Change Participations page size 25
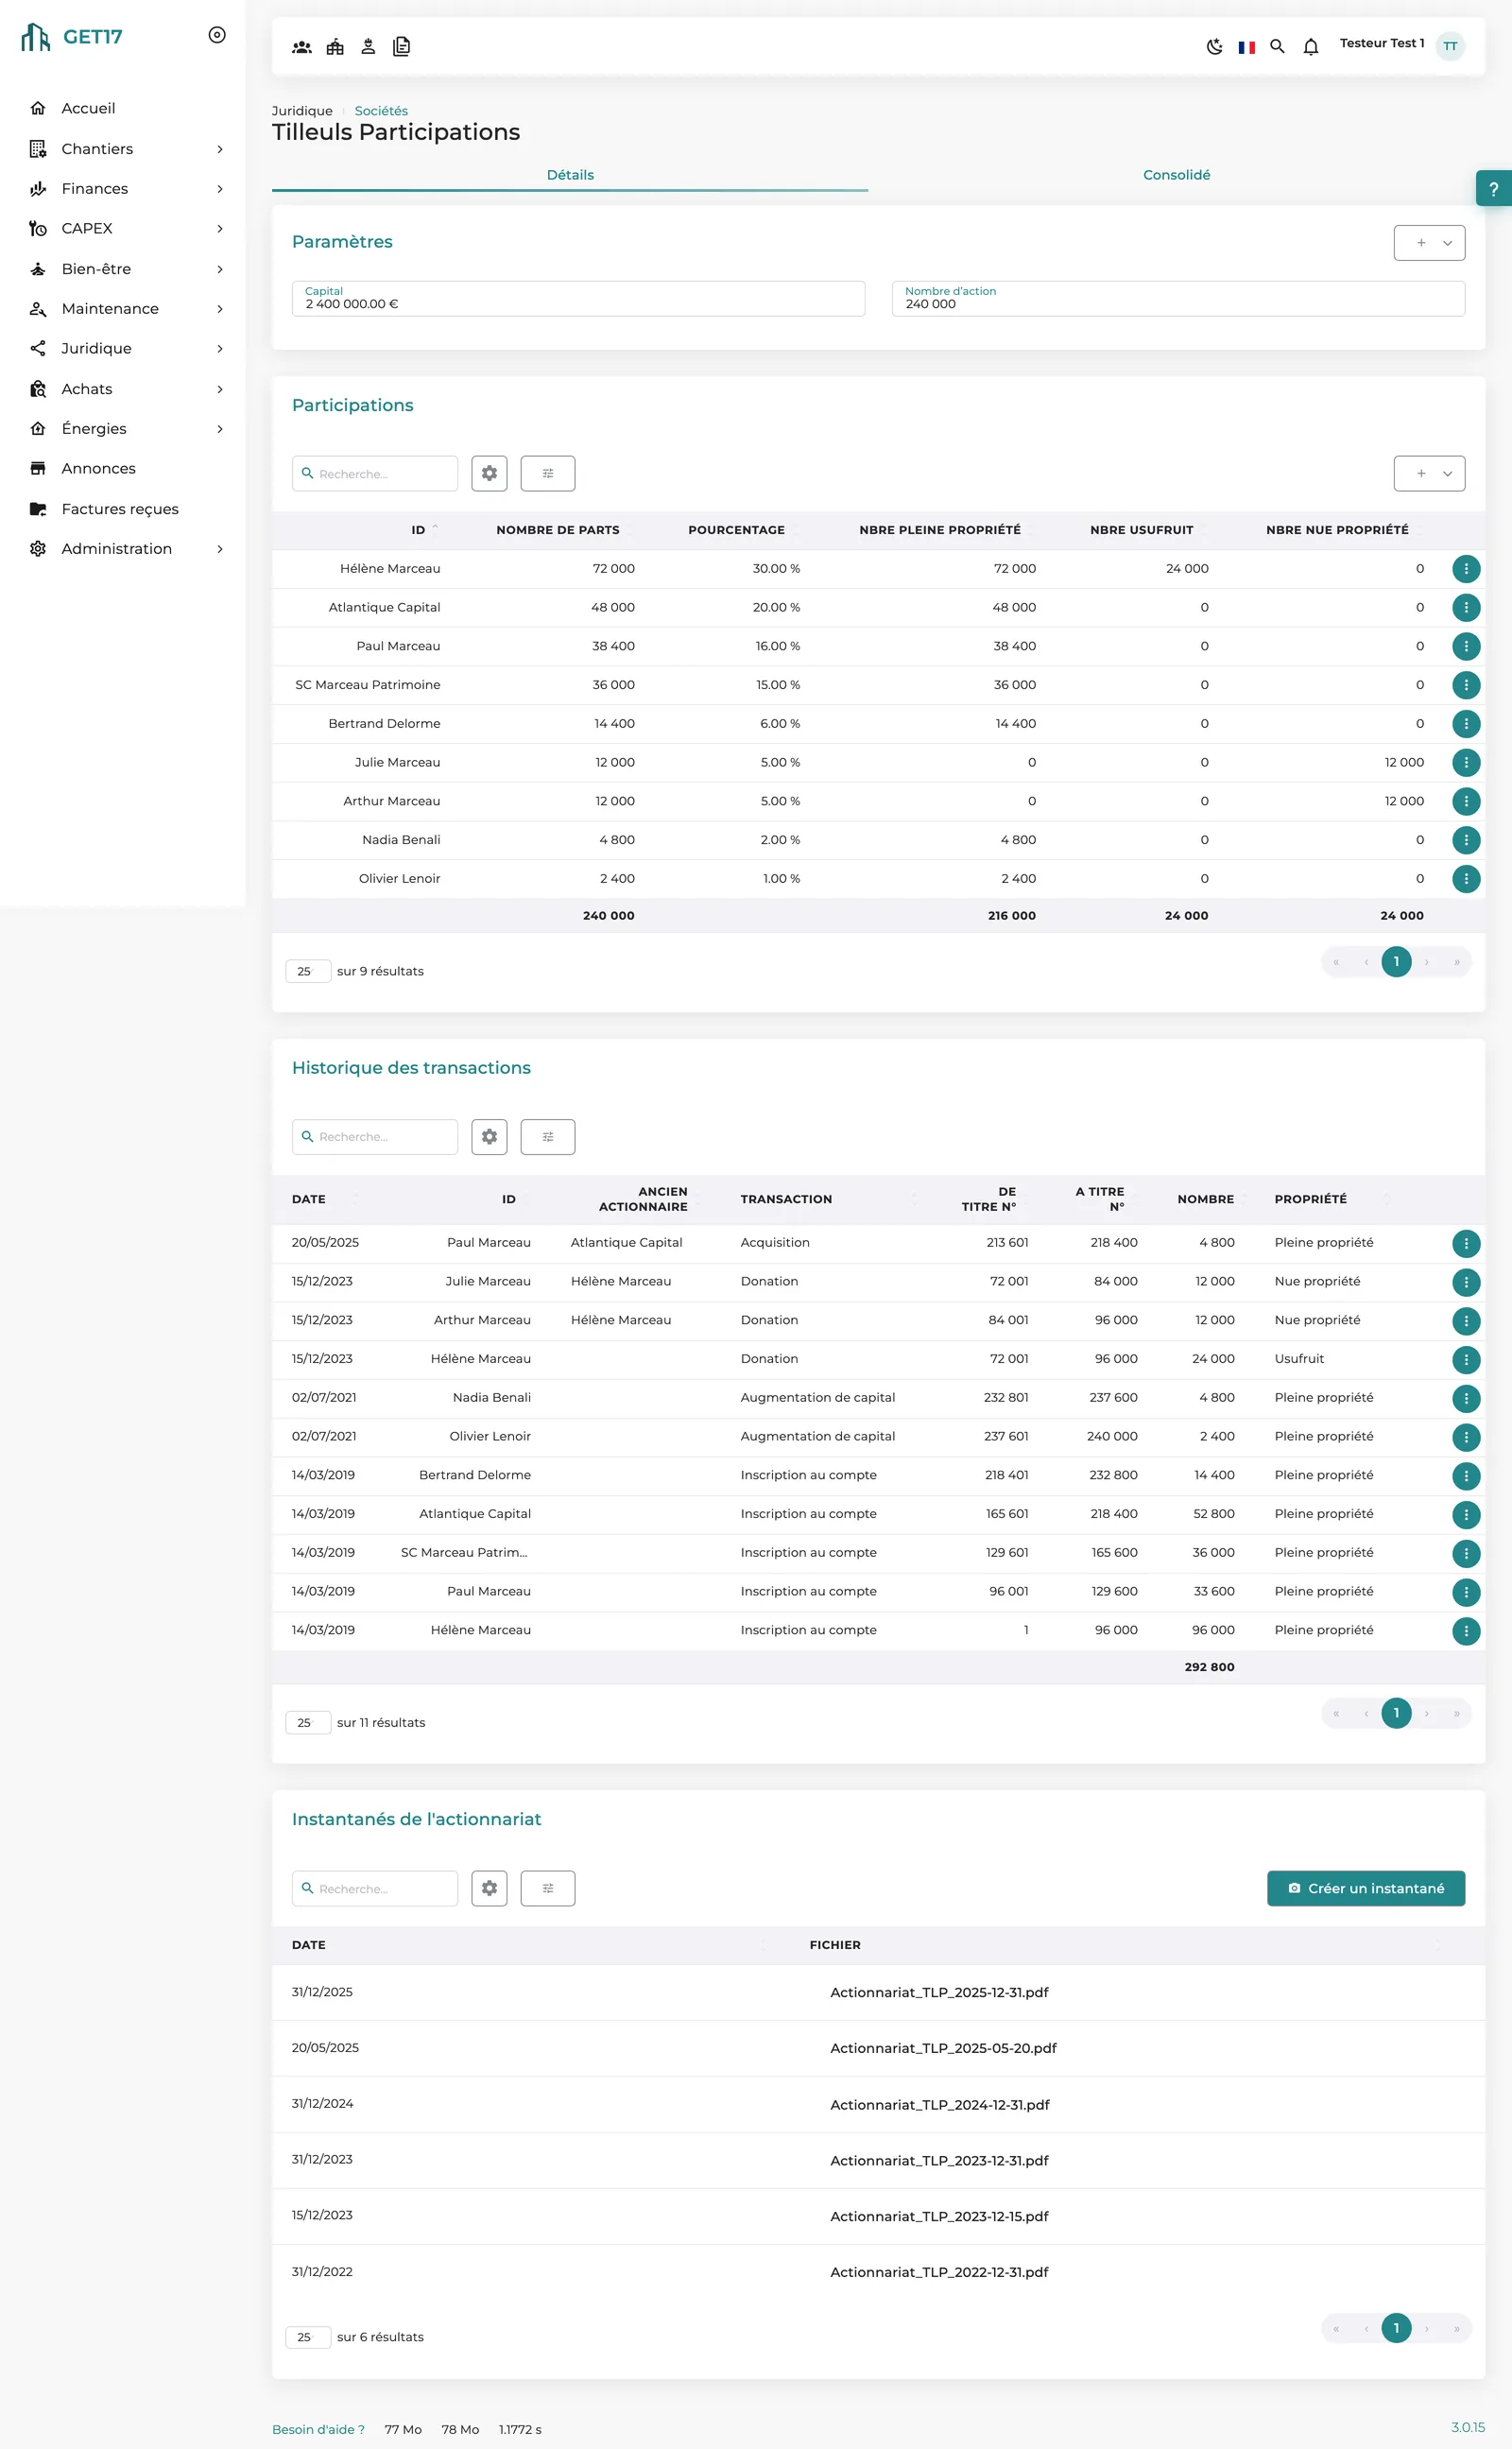This screenshot has height=2449, width=1512. 307,971
